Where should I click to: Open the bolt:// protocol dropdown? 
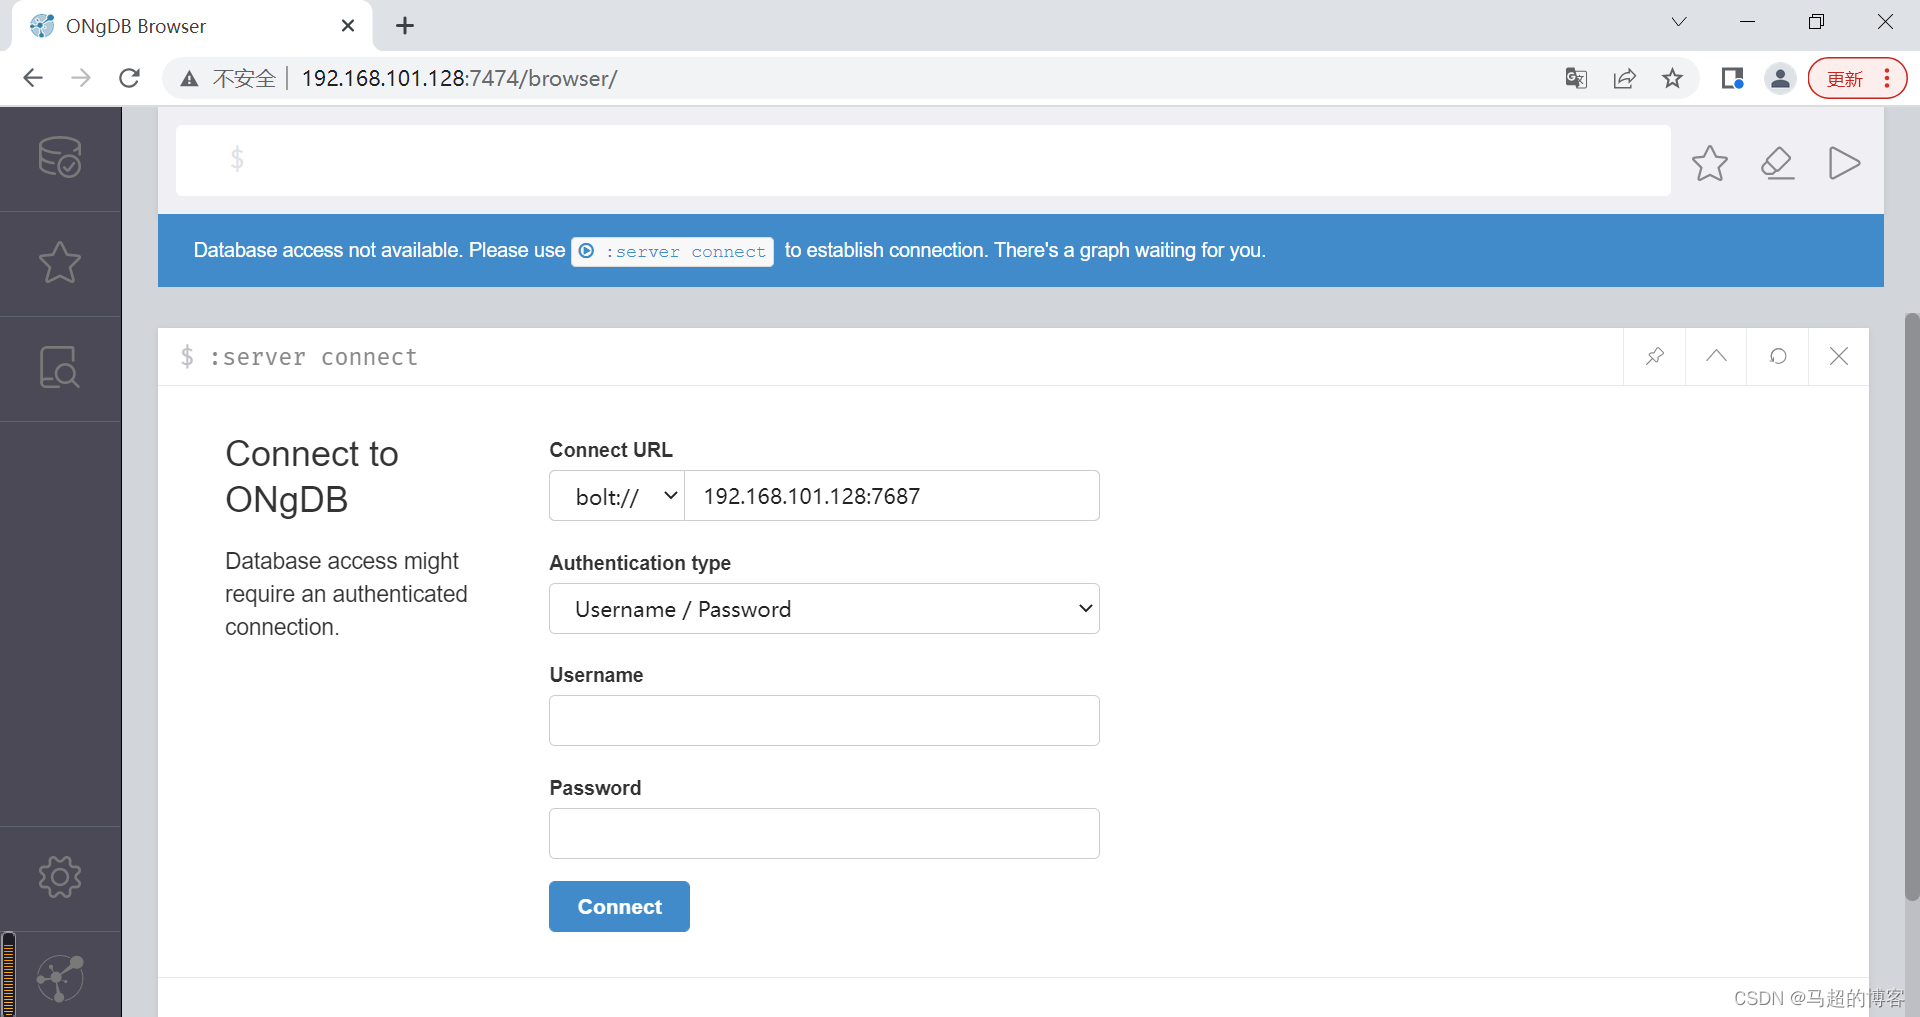617,496
